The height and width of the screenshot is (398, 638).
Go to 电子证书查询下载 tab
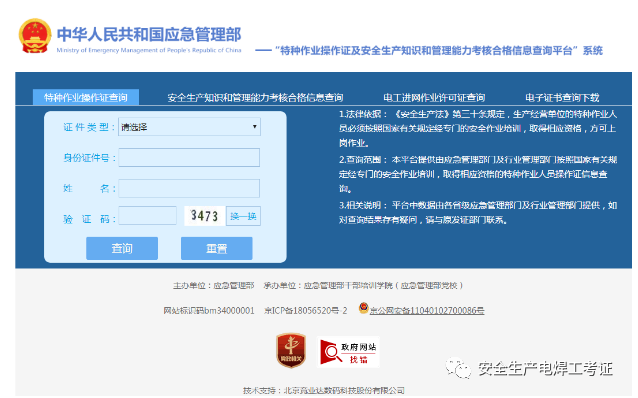pyautogui.click(x=562, y=98)
